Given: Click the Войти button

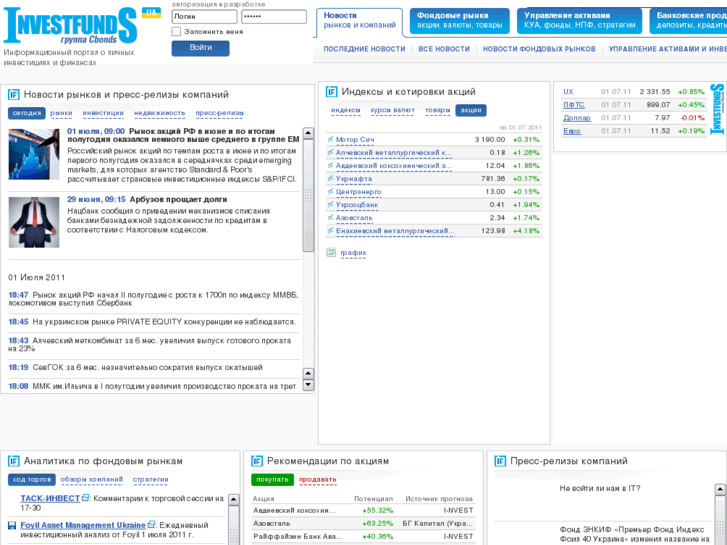Looking at the screenshot, I should 200,48.
